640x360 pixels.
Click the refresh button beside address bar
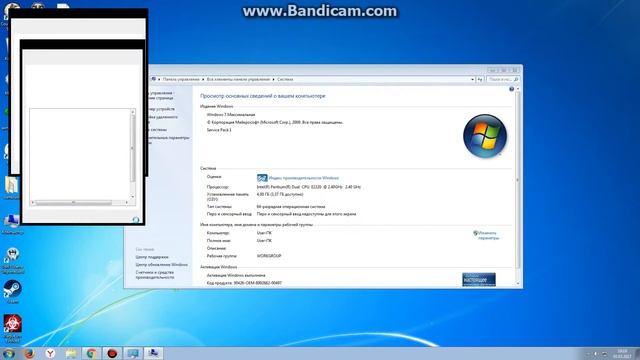(x=480, y=79)
